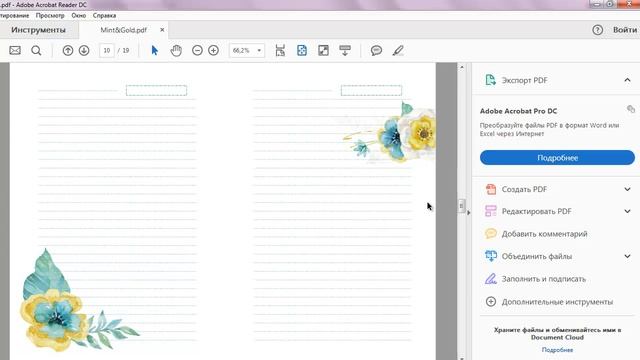Click the Объединить файлы icon
The height and width of the screenshot is (360, 640).
[x=491, y=256]
